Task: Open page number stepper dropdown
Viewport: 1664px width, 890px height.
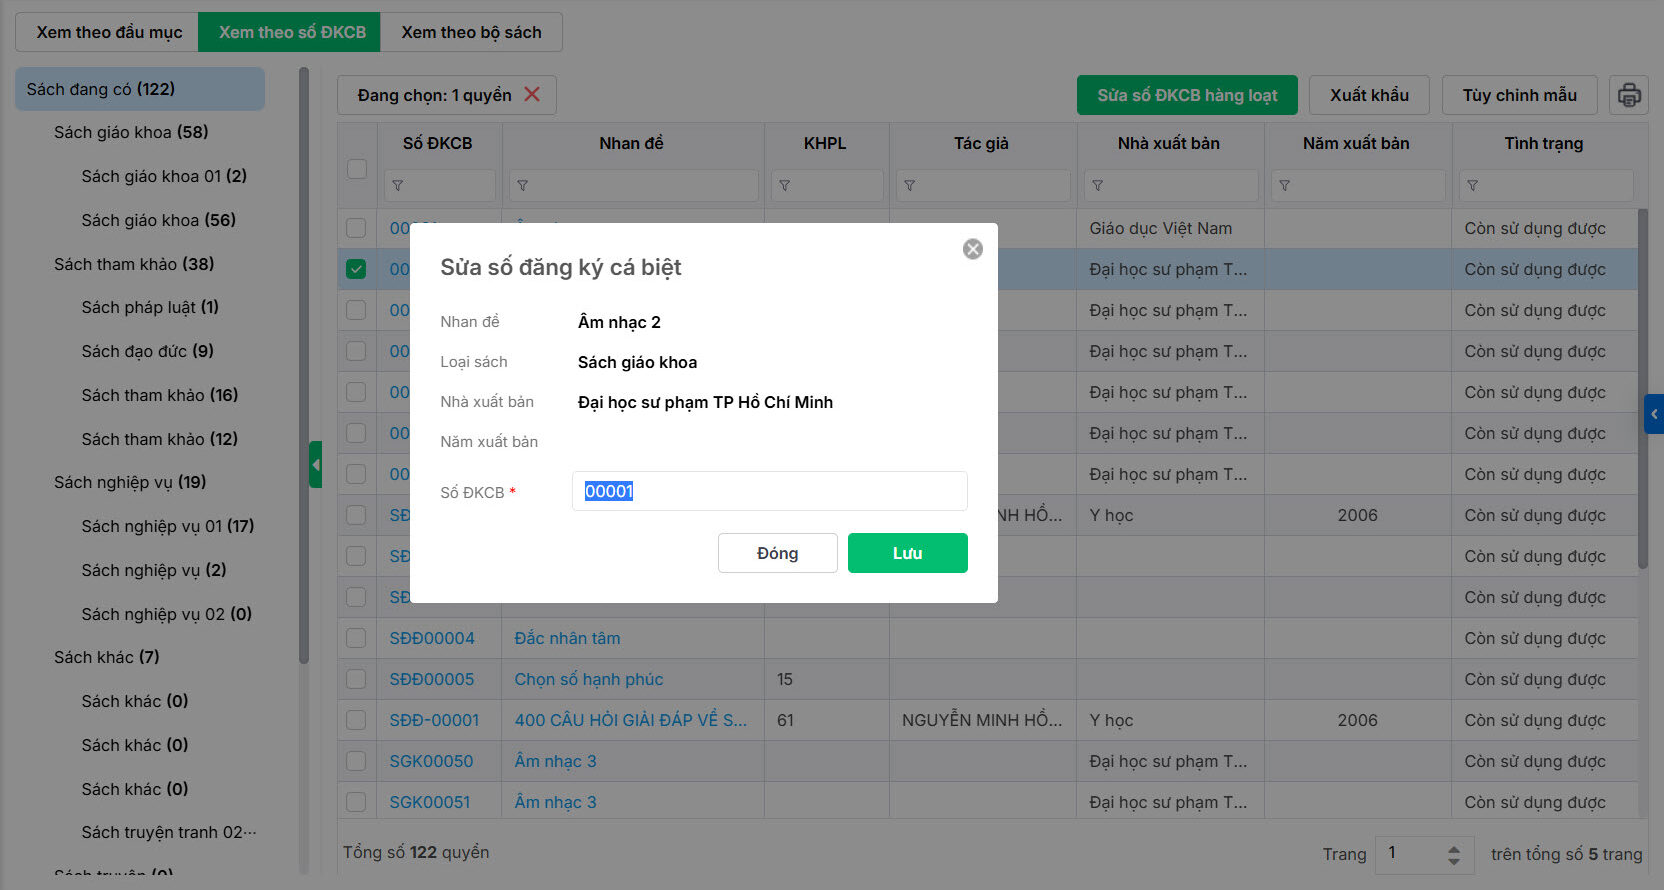Action: (x=1453, y=854)
